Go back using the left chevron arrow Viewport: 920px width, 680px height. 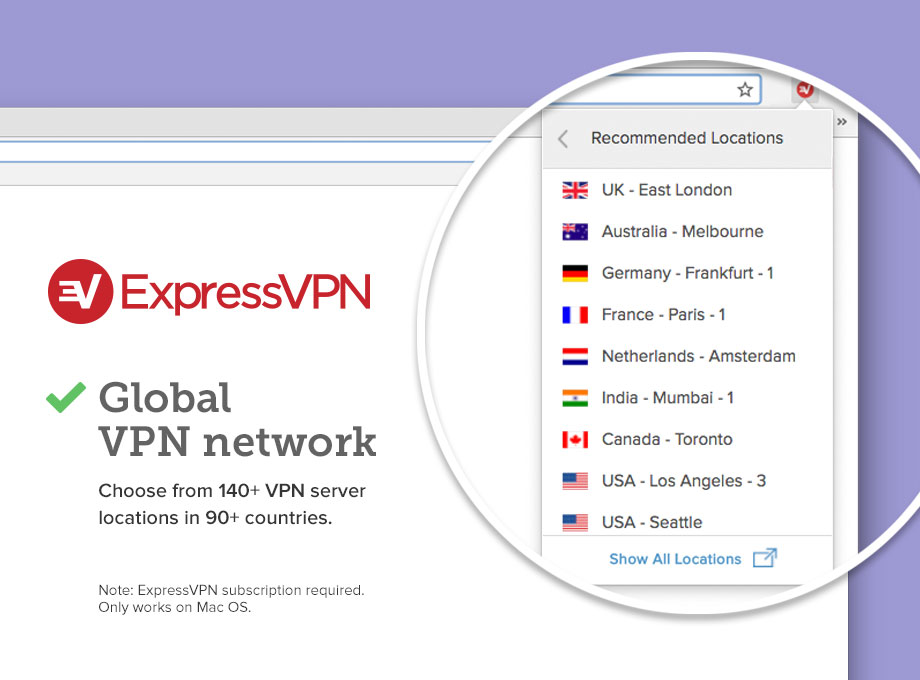563,139
